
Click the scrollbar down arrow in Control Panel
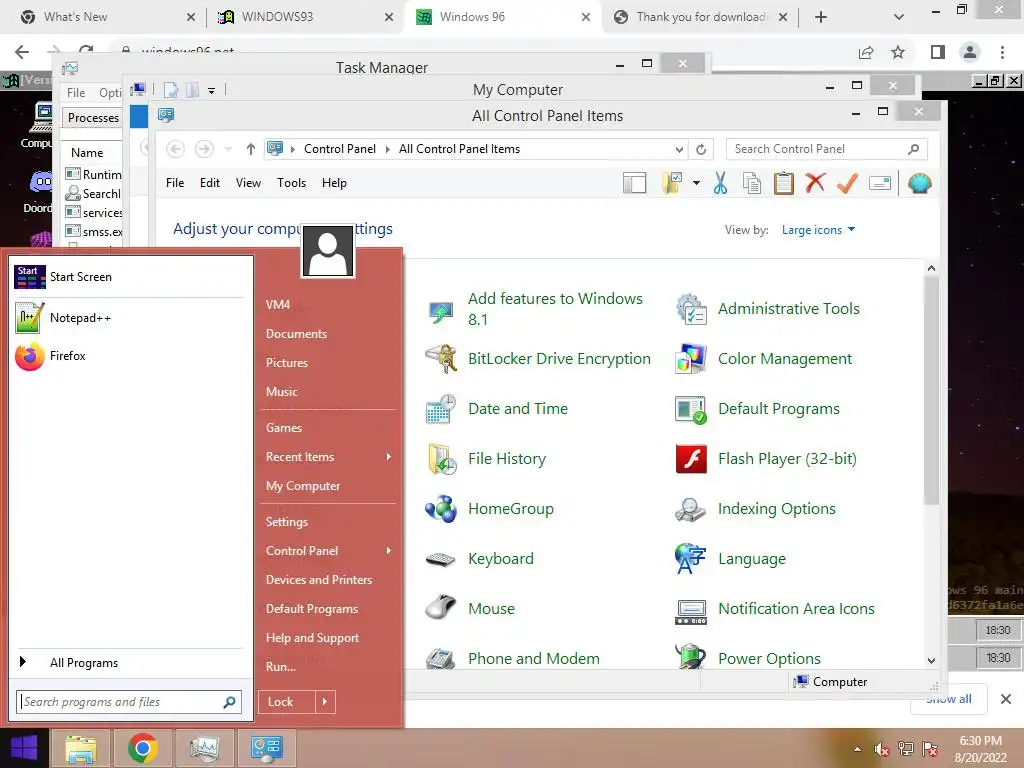click(x=931, y=660)
